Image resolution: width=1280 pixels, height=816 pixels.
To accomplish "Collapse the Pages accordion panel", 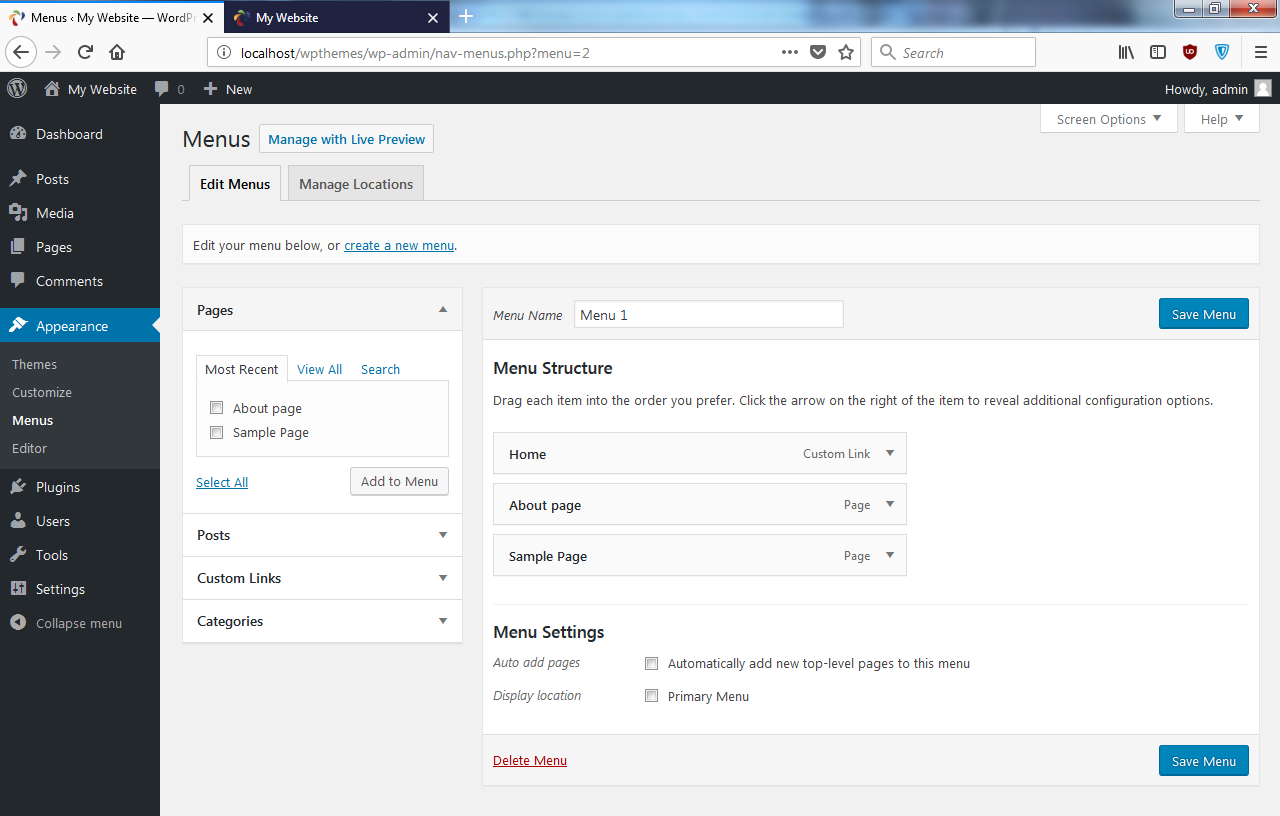I will pyautogui.click(x=443, y=310).
